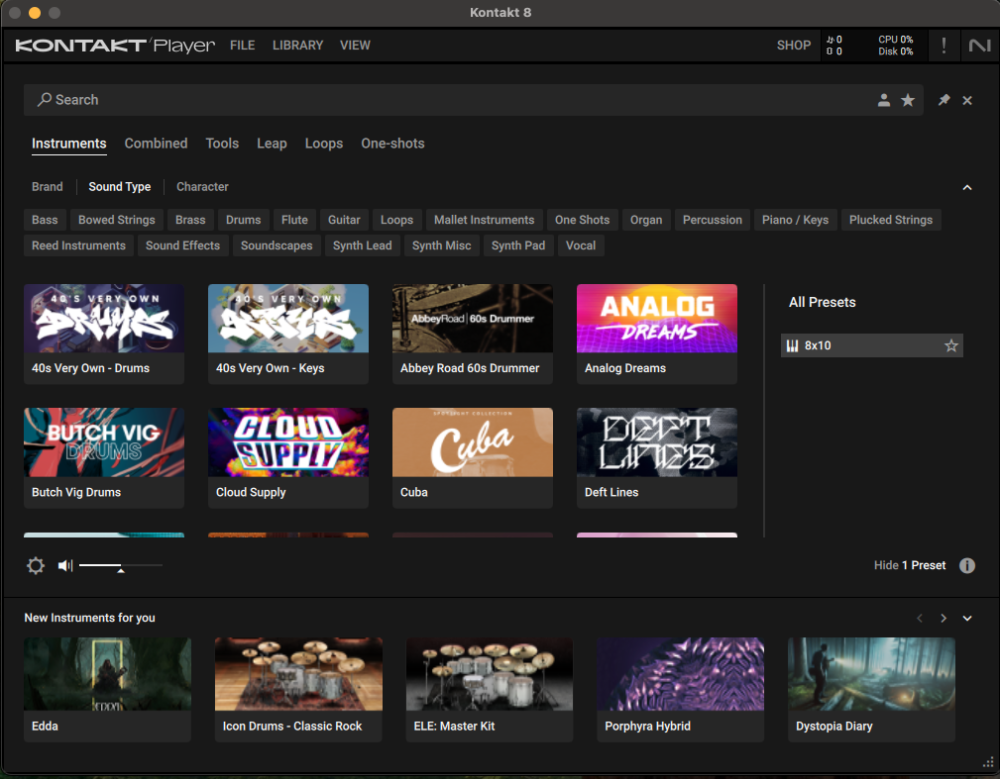Viewport: 1000px width, 779px height.
Task: Switch to the One-shots tab
Action: tap(392, 144)
